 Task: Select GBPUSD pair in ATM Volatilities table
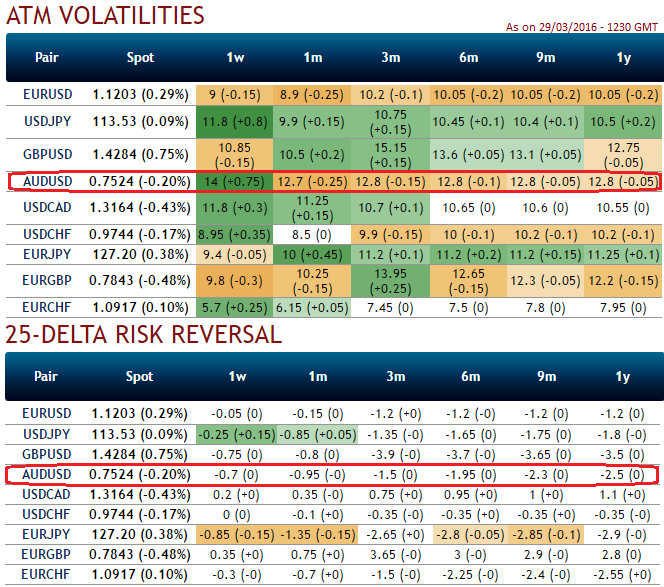(x=47, y=154)
